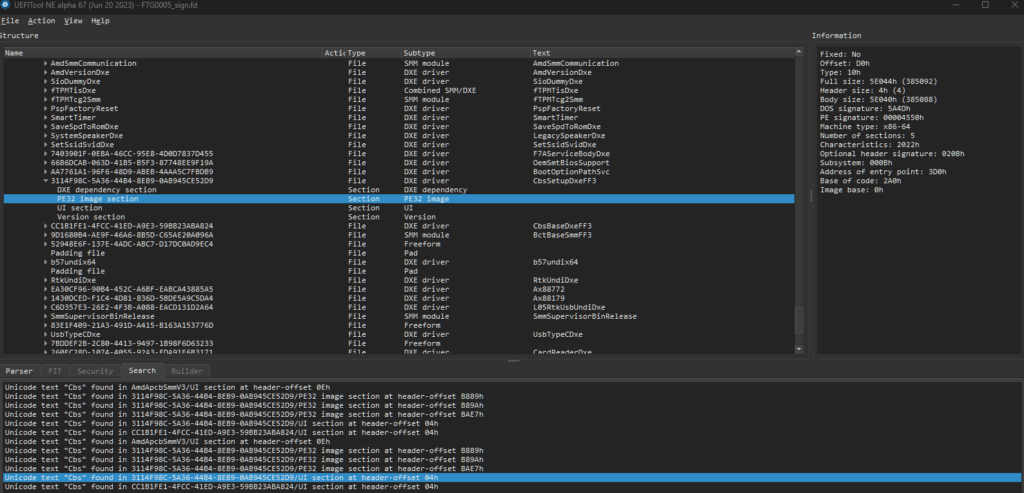This screenshot has width=1024, height=493.
Task: Click the Action column header
Action: (335, 53)
